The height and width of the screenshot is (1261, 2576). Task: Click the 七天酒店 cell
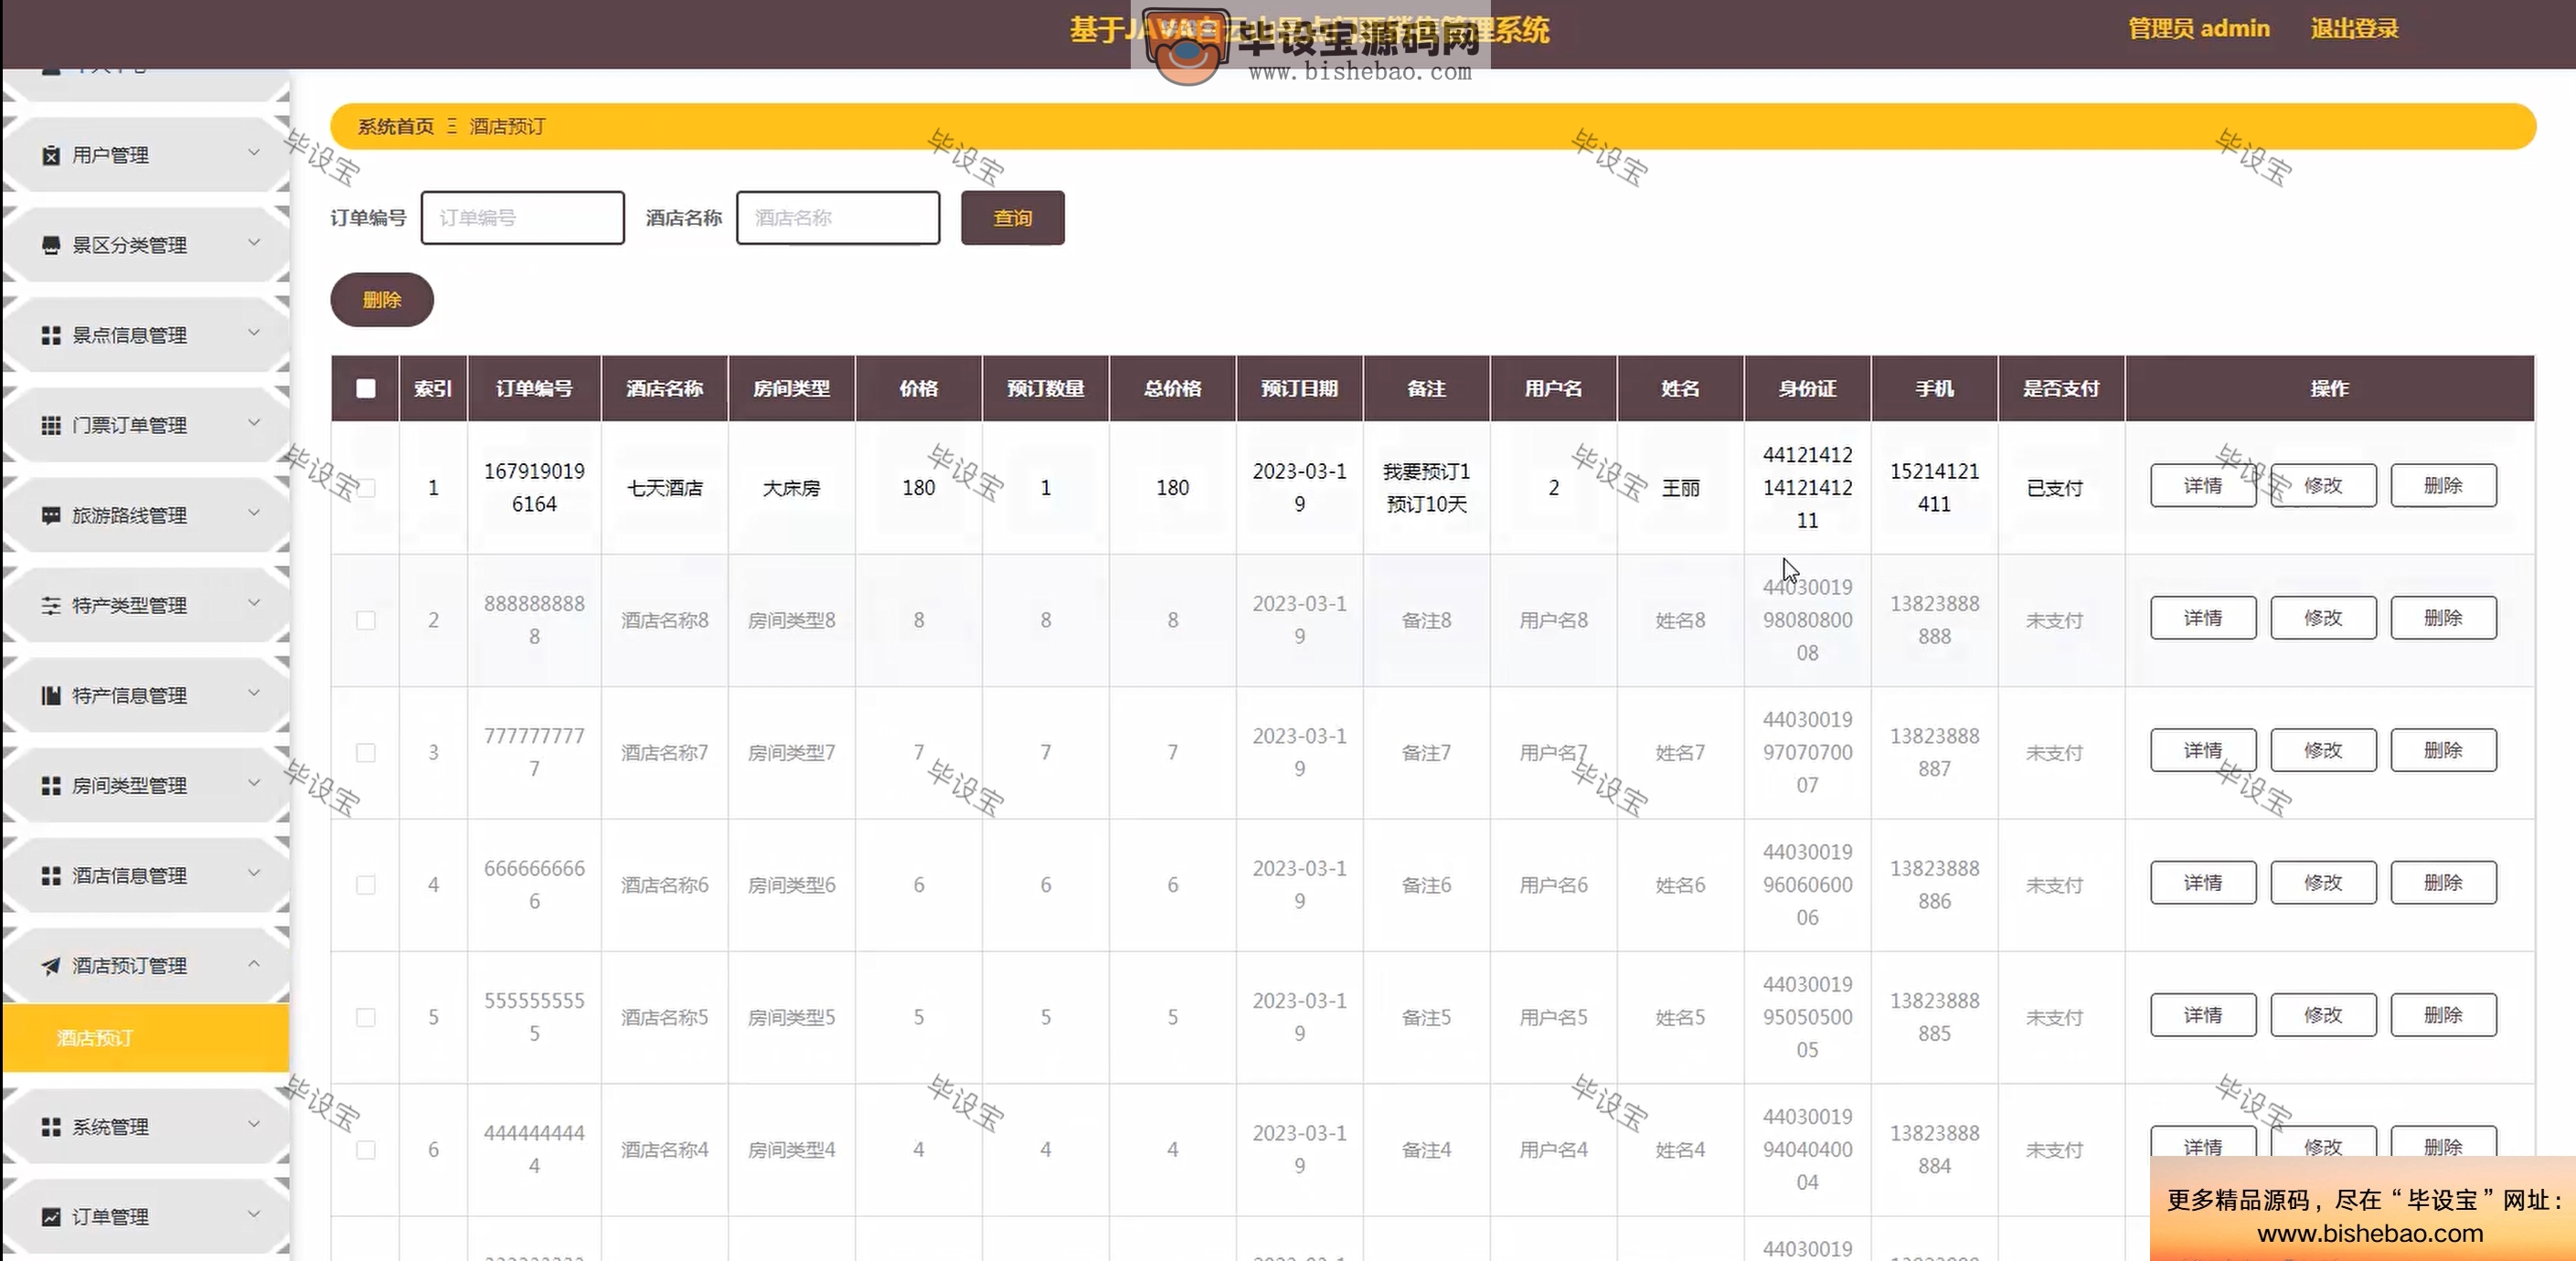665,488
